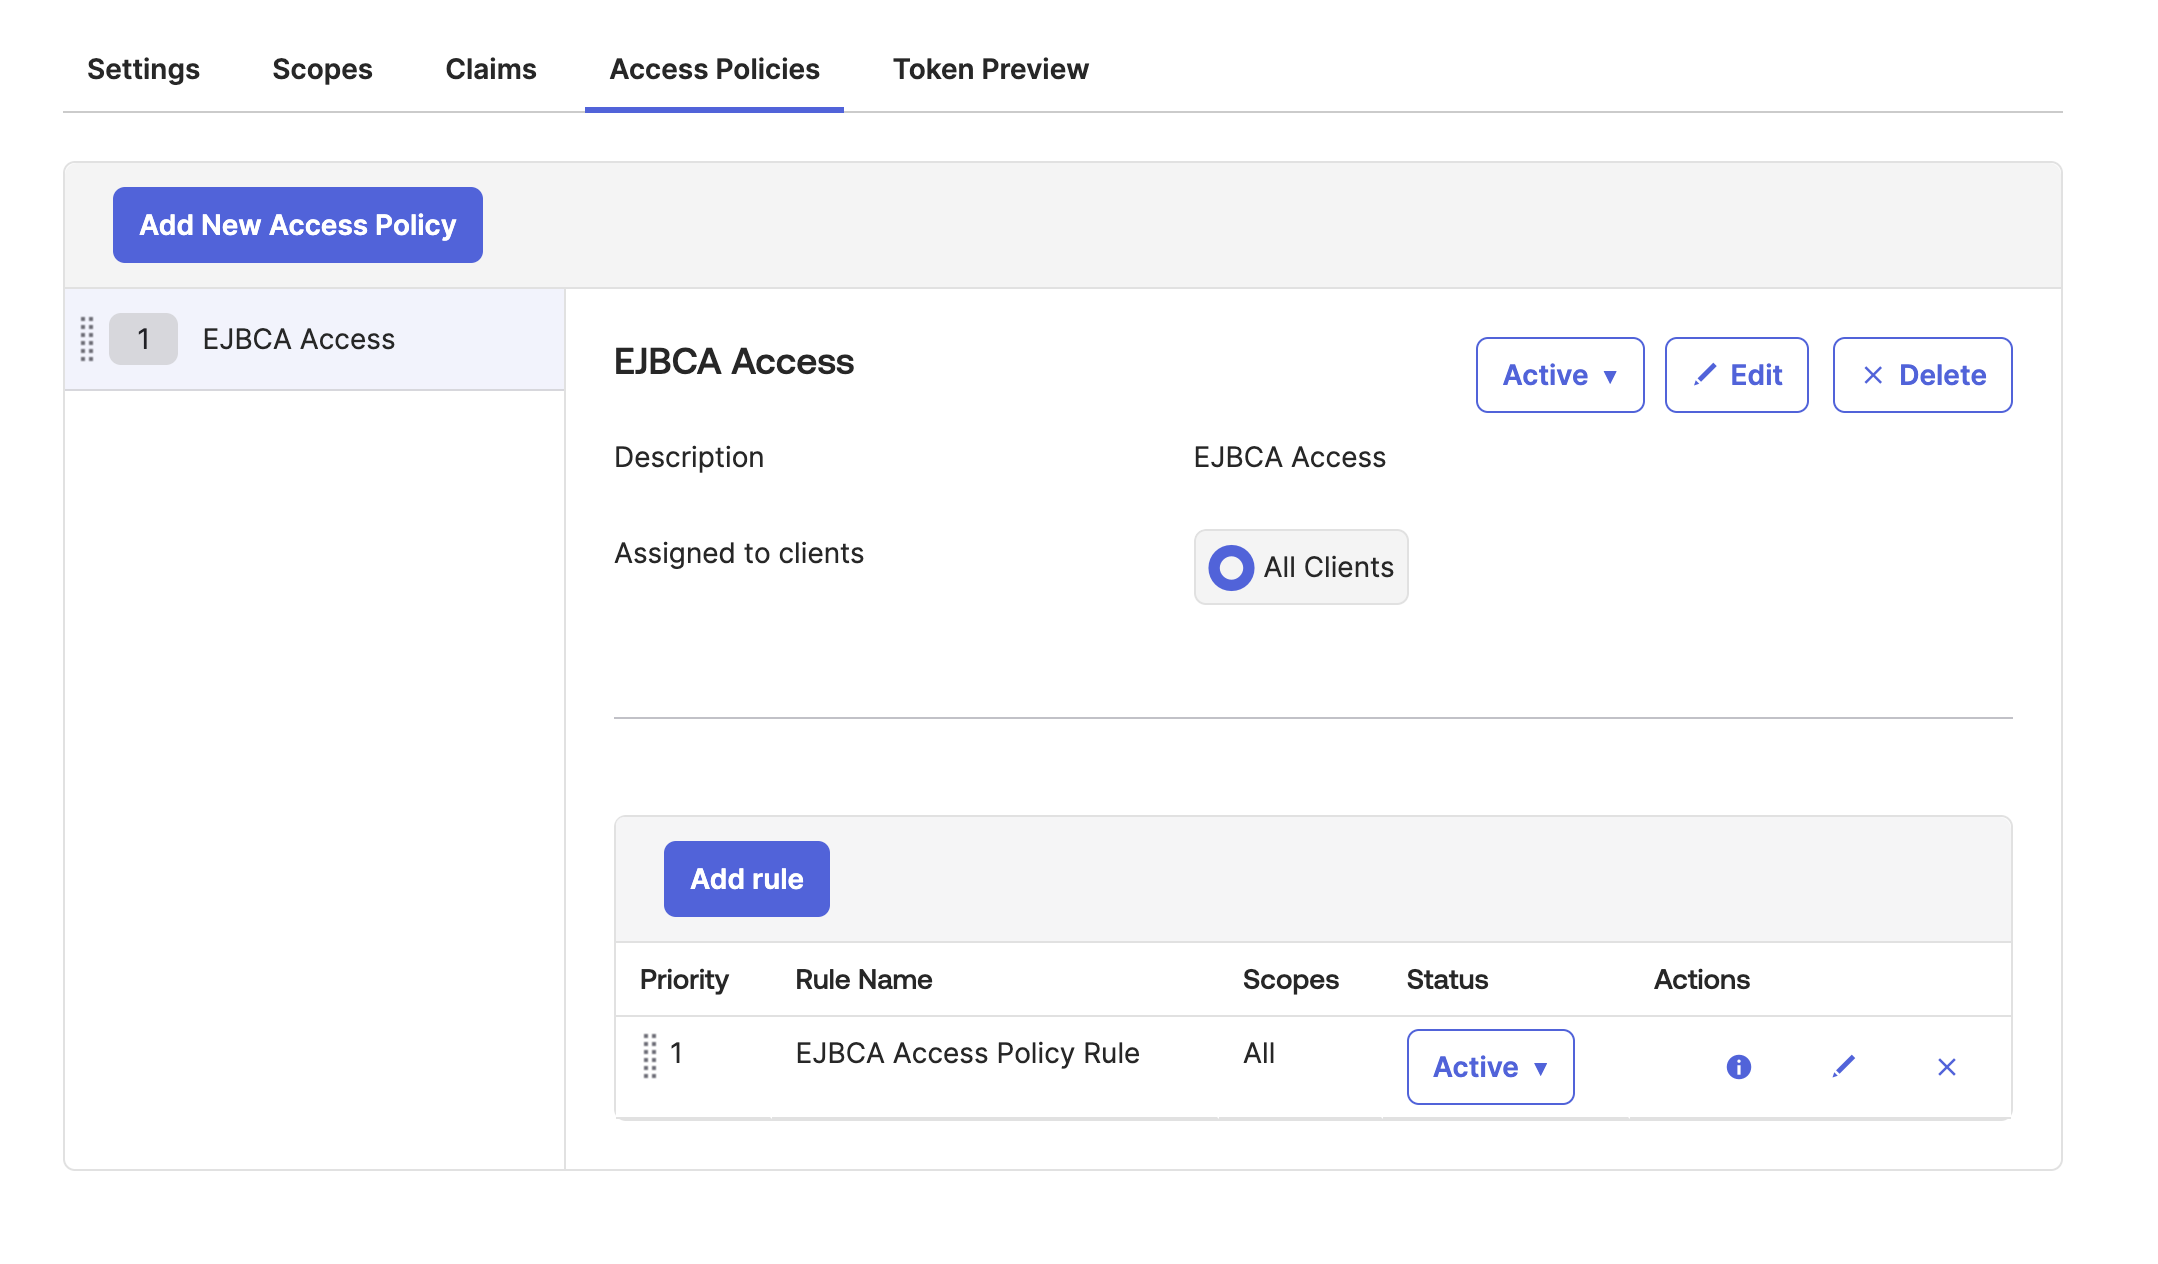Click the priority 1 badge in sidebar

(x=143, y=339)
